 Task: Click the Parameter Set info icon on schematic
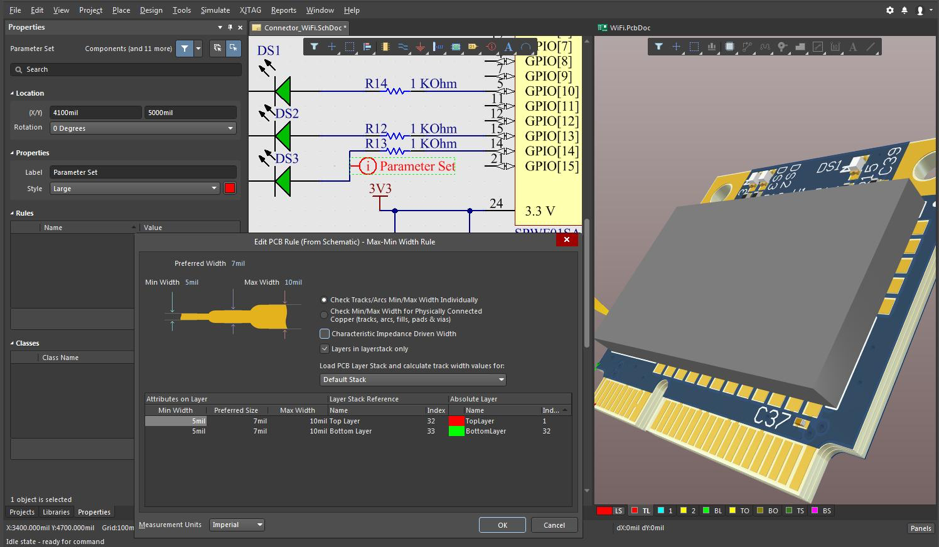click(x=368, y=166)
